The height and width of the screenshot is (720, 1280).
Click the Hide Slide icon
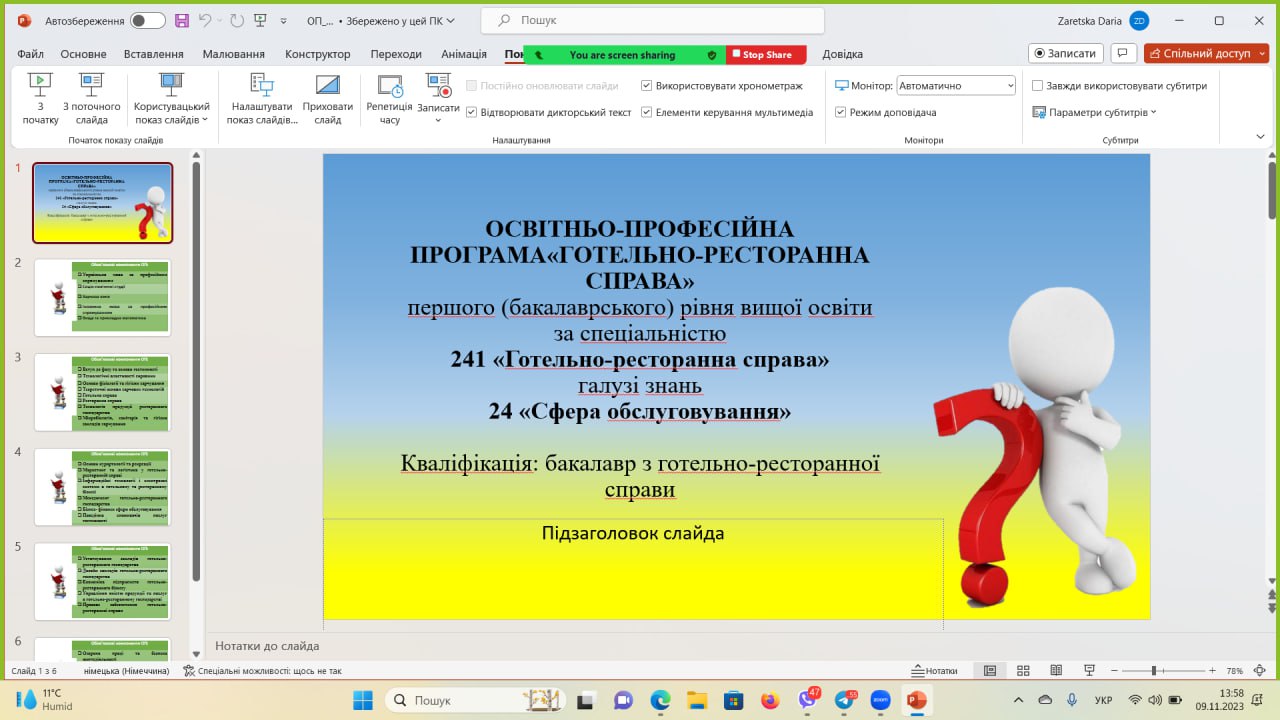(328, 86)
